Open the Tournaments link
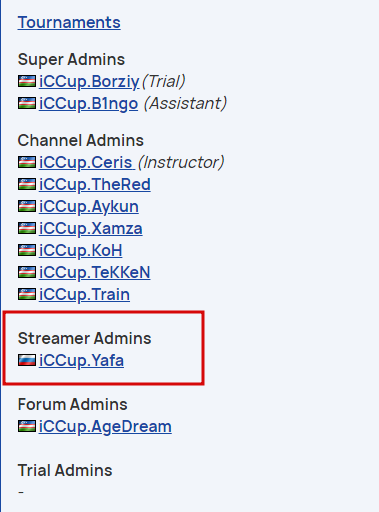The height and width of the screenshot is (512, 379). pos(69,23)
